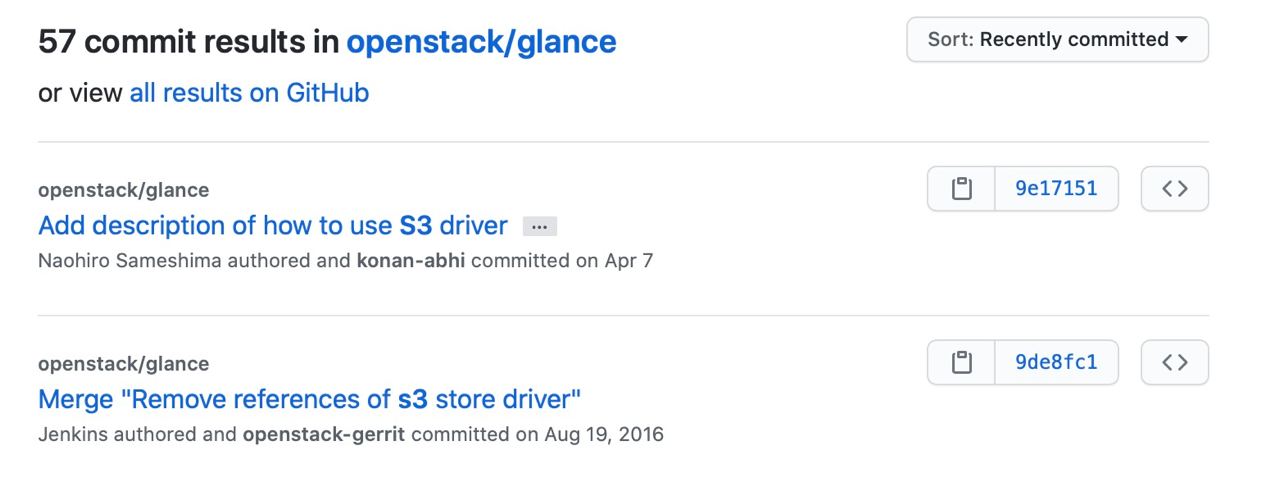Viewport: 1280px width, 487px height.
Task: Expand the S3 driver commit description ellipsis
Action: tap(540, 227)
